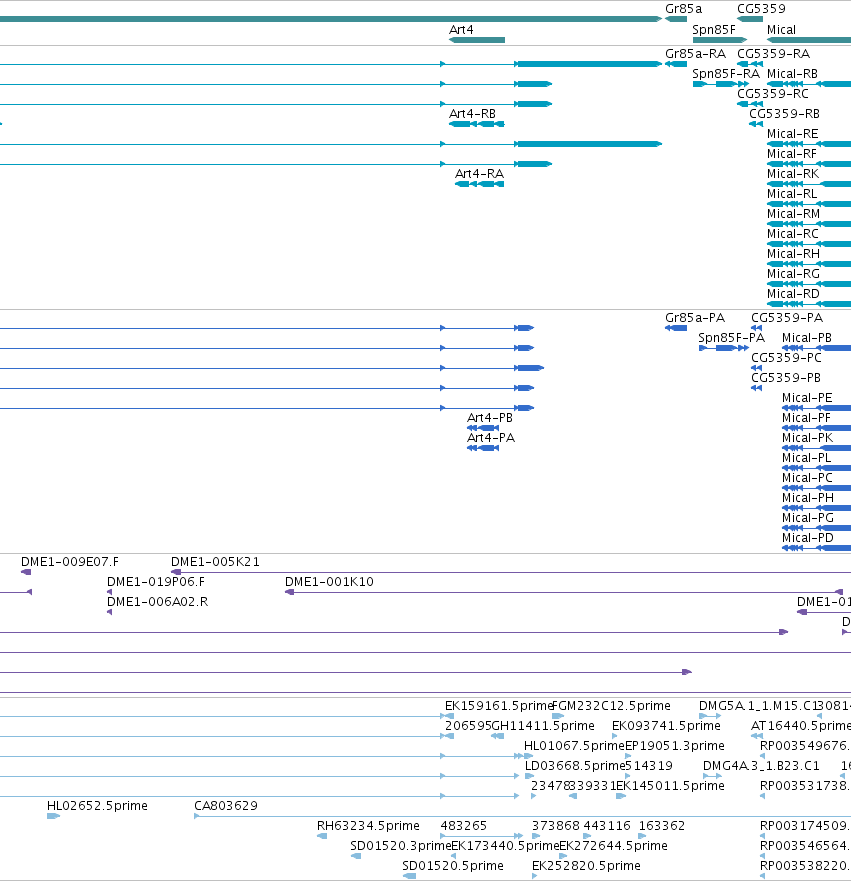The height and width of the screenshot is (881, 851).
Task: Select the EK159161.5prime EST
Action: pyautogui.click(x=449, y=716)
